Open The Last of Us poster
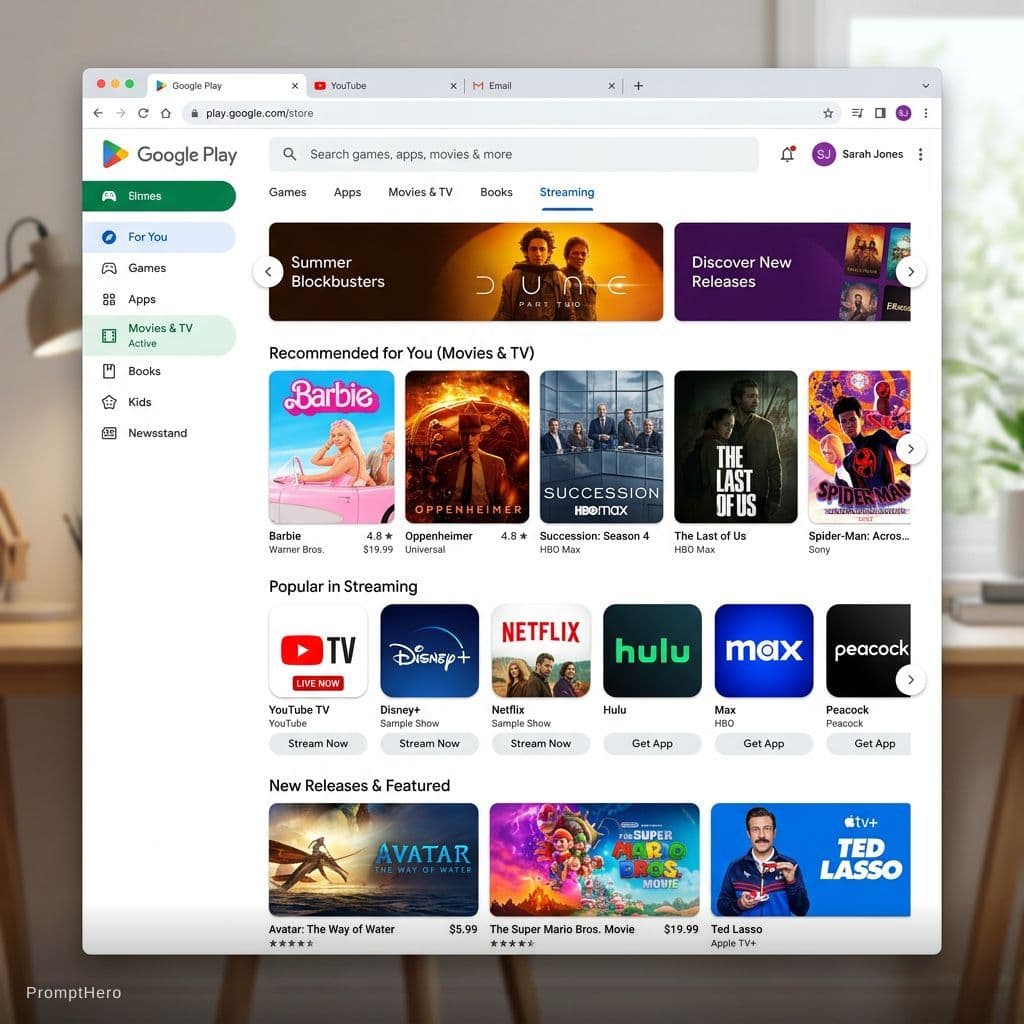1024x1024 pixels. coord(736,447)
